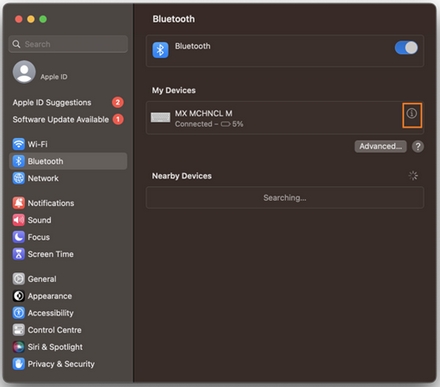Viewport: 440px width, 387px height.
Task: Click the Bluetooth help question mark
Action: click(x=418, y=146)
